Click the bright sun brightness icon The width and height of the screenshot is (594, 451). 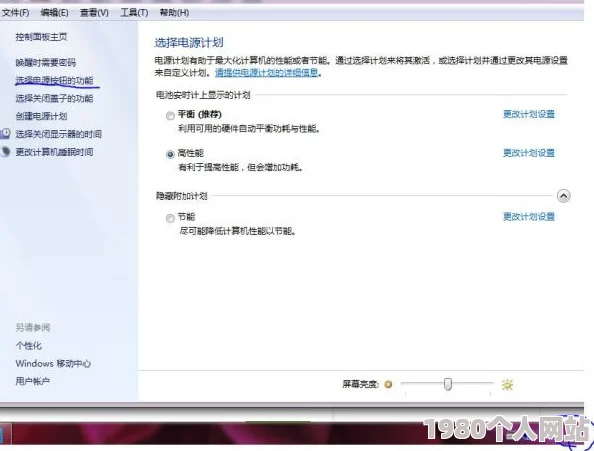(x=507, y=385)
